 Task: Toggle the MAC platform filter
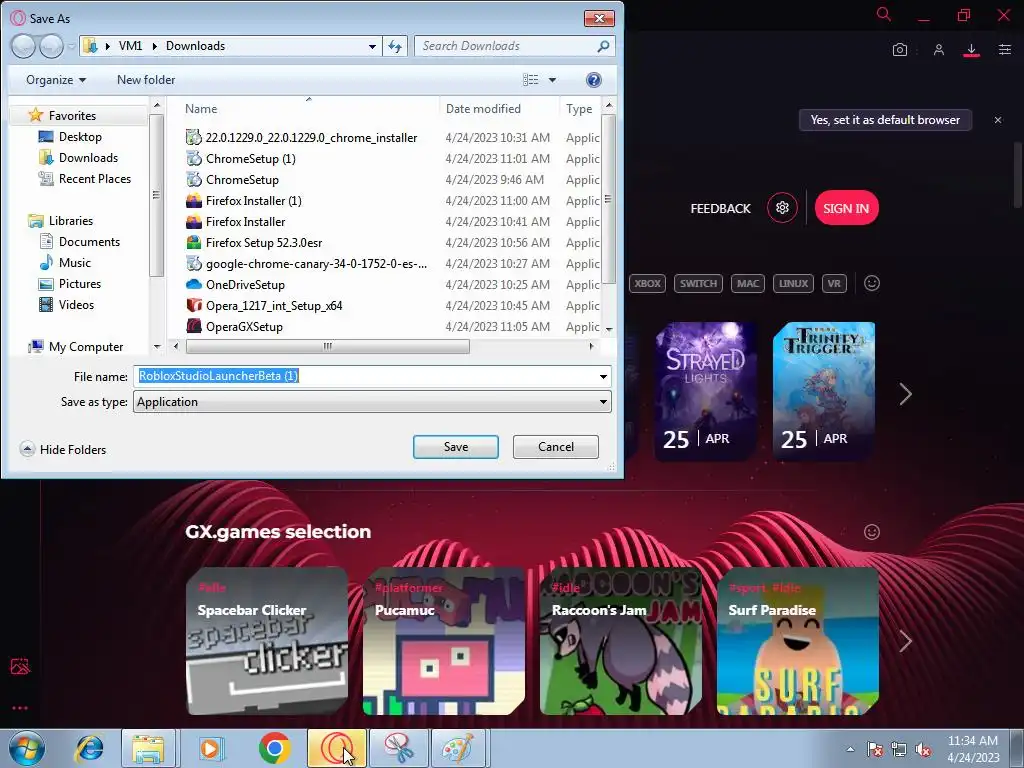click(748, 283)
